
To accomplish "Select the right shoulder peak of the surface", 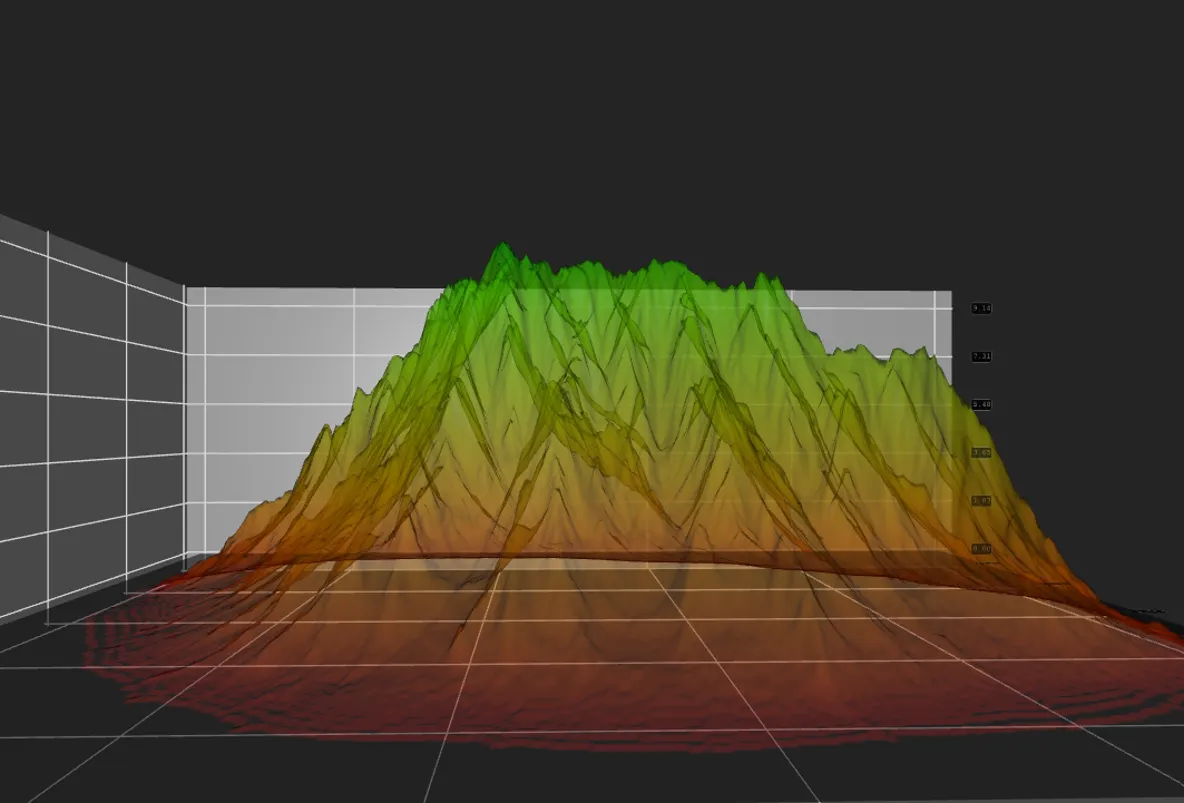I will (915, 354).
